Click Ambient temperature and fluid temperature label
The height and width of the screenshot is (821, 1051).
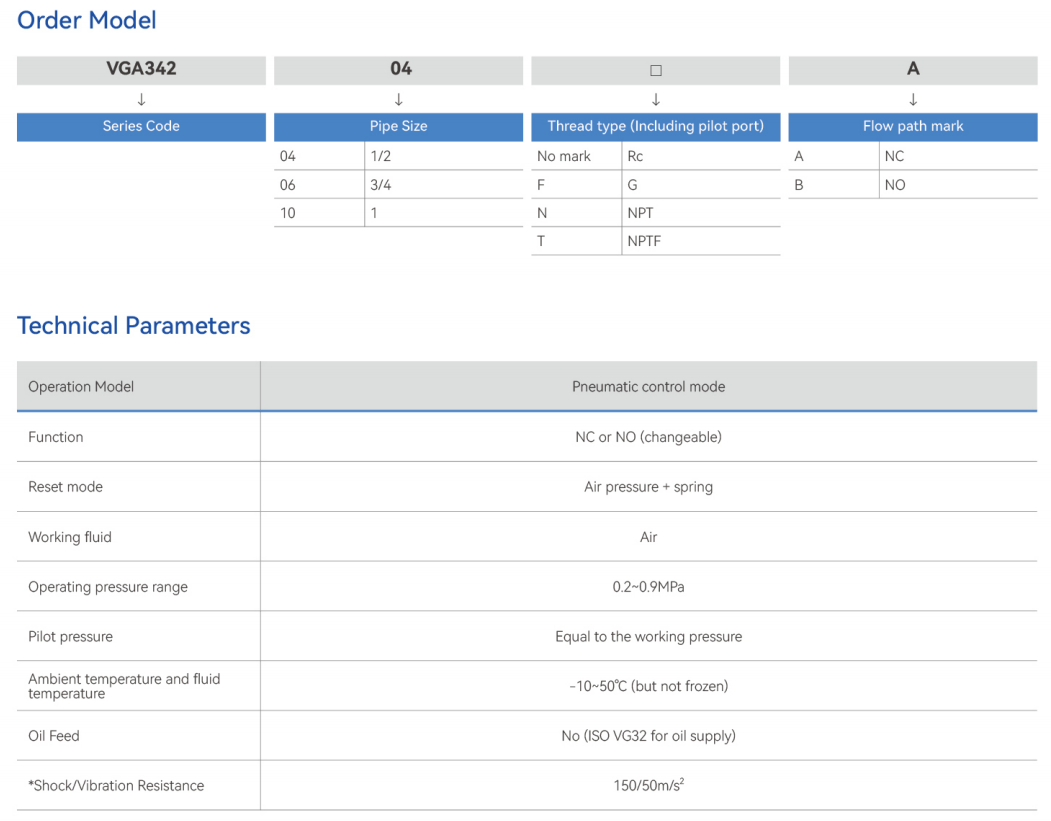pos(124,686)
